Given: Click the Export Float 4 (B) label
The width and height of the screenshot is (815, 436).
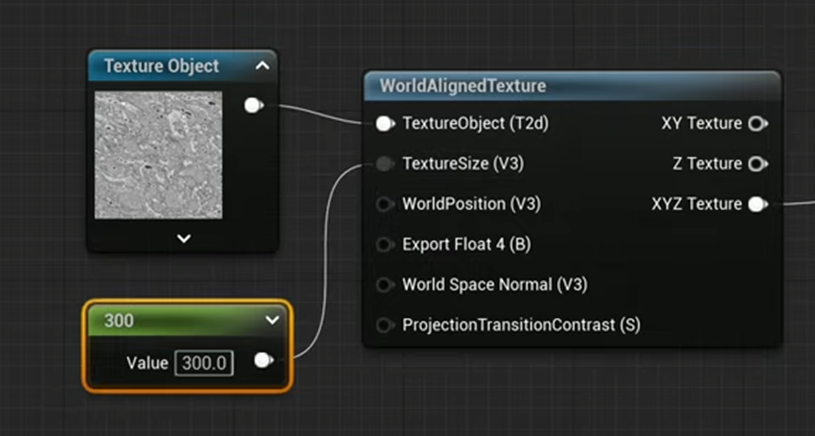Looking at the screenshot, I should click(467, 245).
